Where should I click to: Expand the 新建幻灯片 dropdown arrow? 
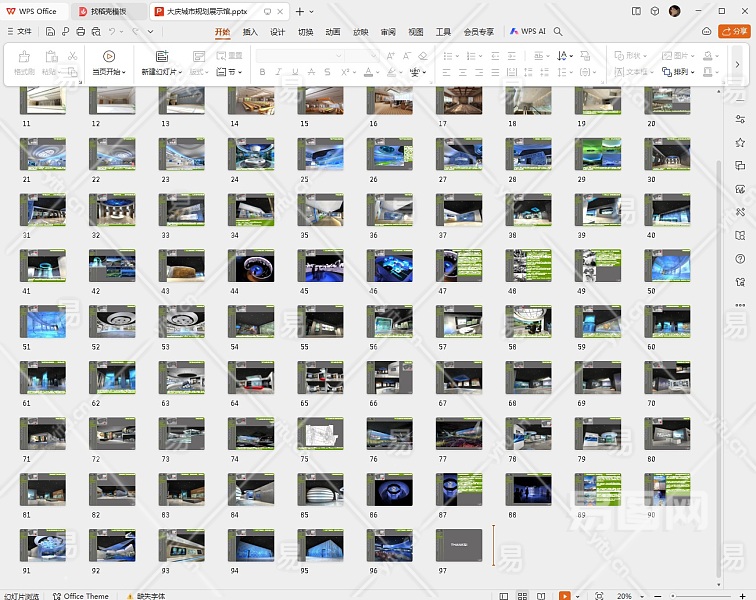click(180, 72)
